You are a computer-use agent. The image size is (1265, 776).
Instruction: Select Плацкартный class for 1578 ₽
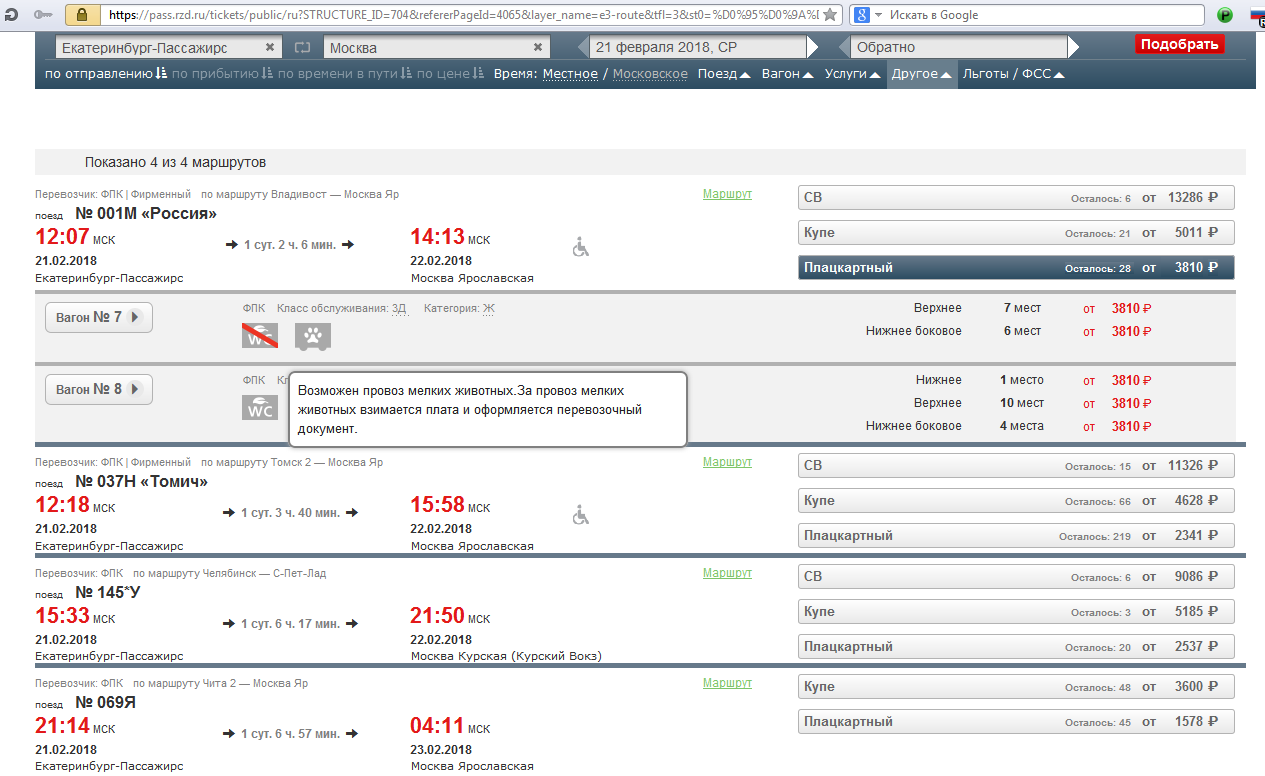1016,722
